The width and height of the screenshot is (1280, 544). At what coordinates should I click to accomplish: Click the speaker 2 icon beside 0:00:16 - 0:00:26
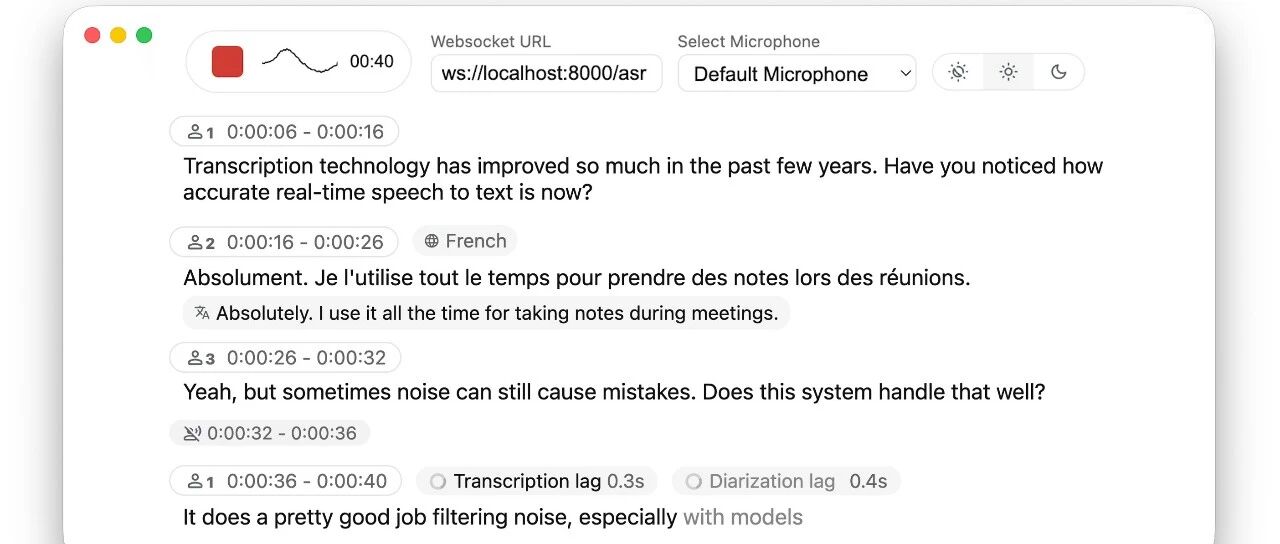coord(195,242)
